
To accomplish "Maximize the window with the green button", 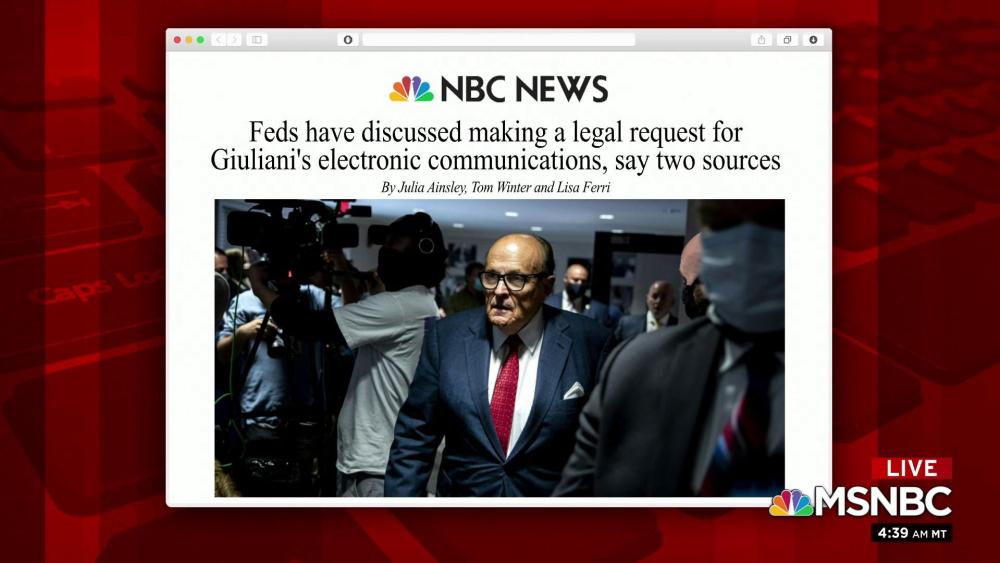I will click(200, 40).
